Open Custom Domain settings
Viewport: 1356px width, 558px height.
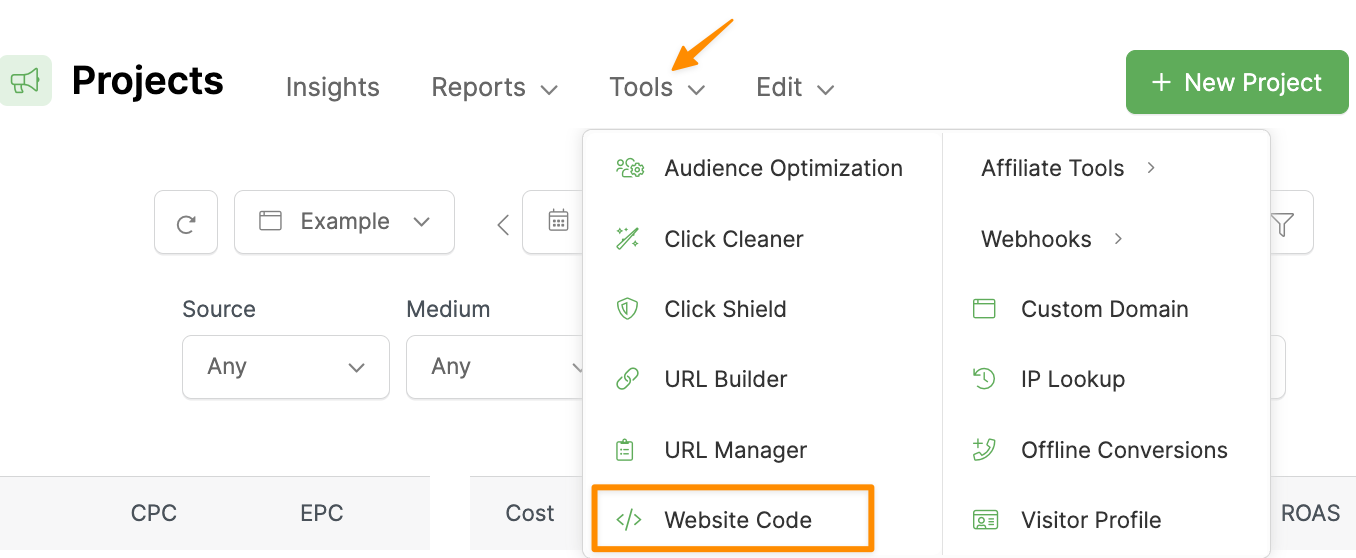click(1103, 309)
